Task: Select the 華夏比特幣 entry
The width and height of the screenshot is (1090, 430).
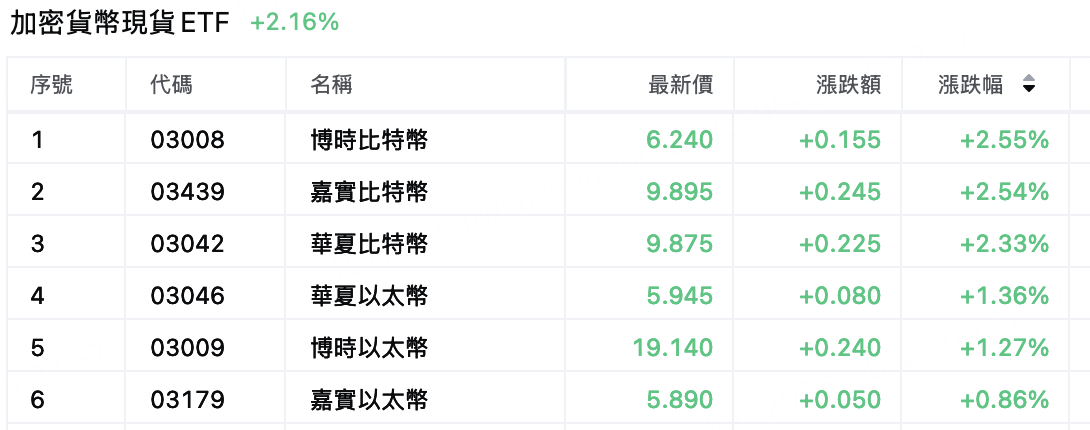Action: coord(369,243)
